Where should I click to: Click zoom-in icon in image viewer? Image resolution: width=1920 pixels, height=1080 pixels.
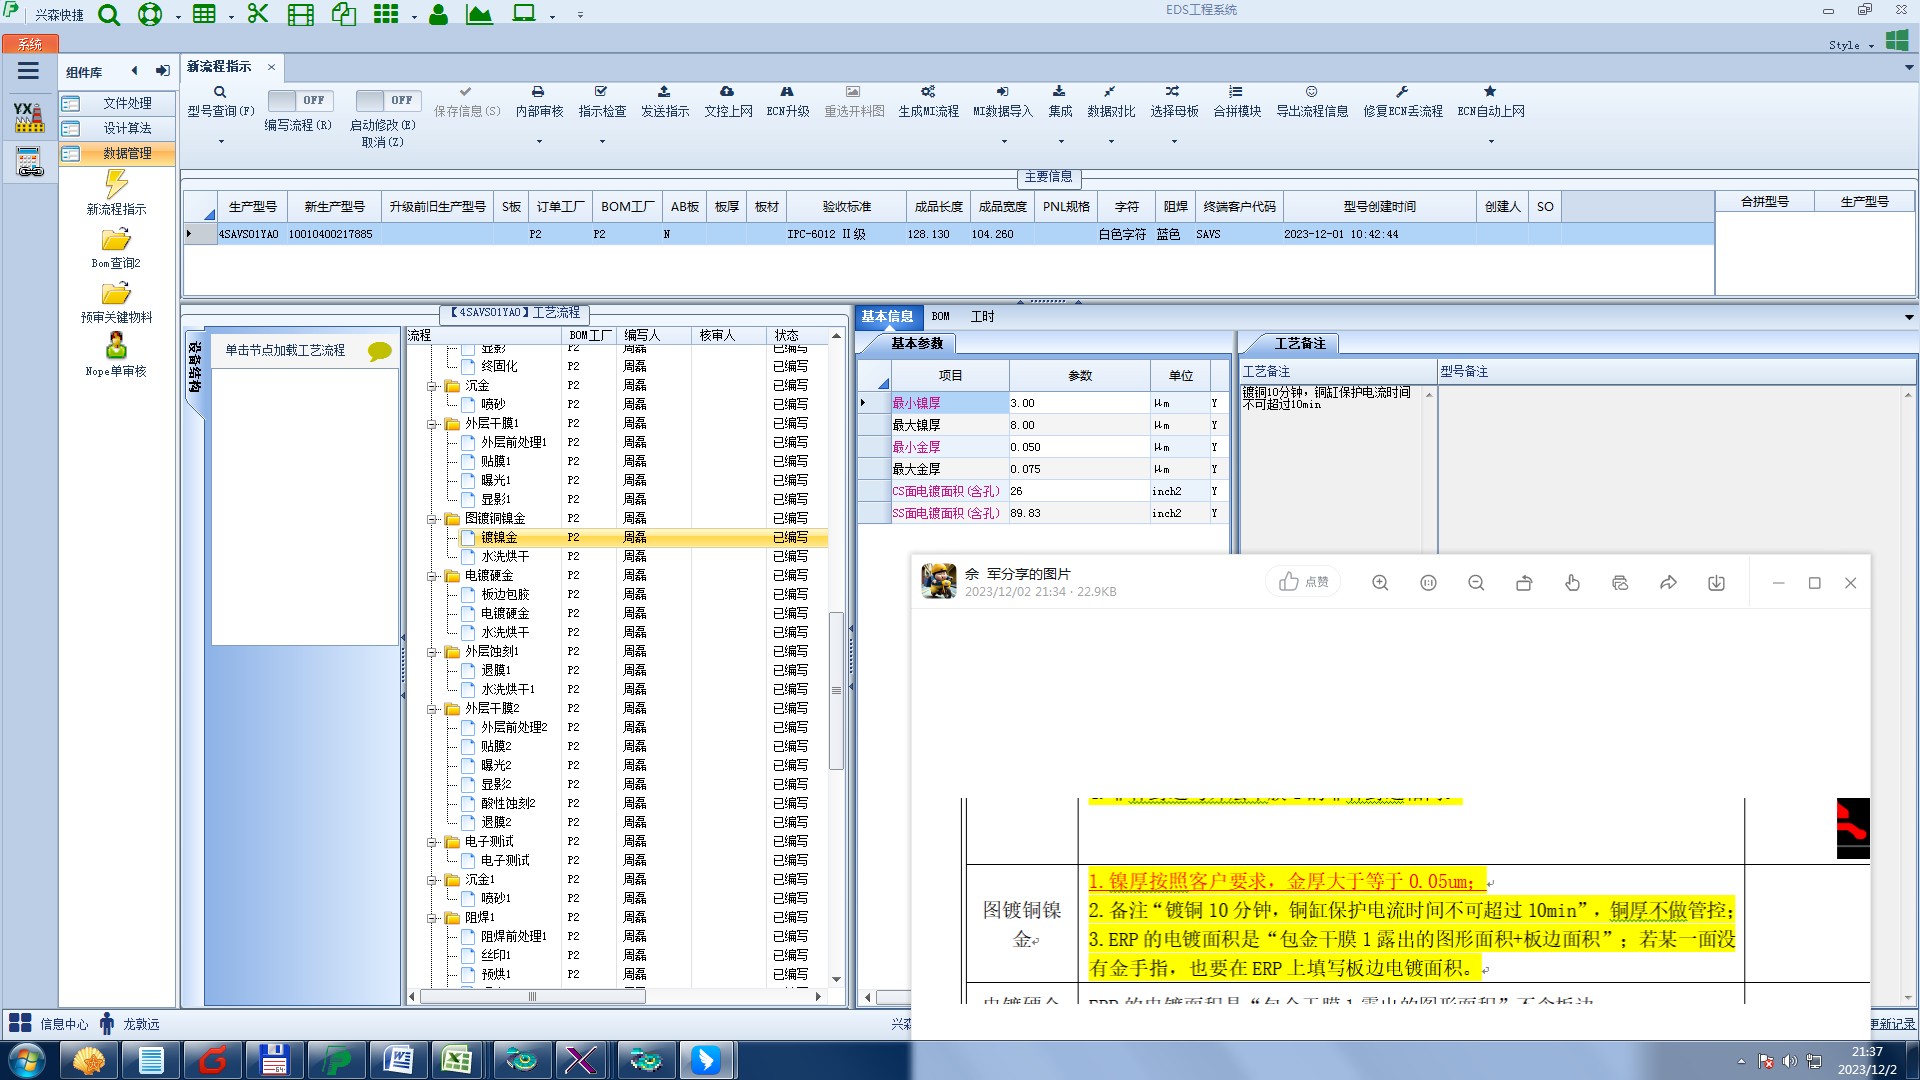pyautogui.click(x=1380, y=583)
